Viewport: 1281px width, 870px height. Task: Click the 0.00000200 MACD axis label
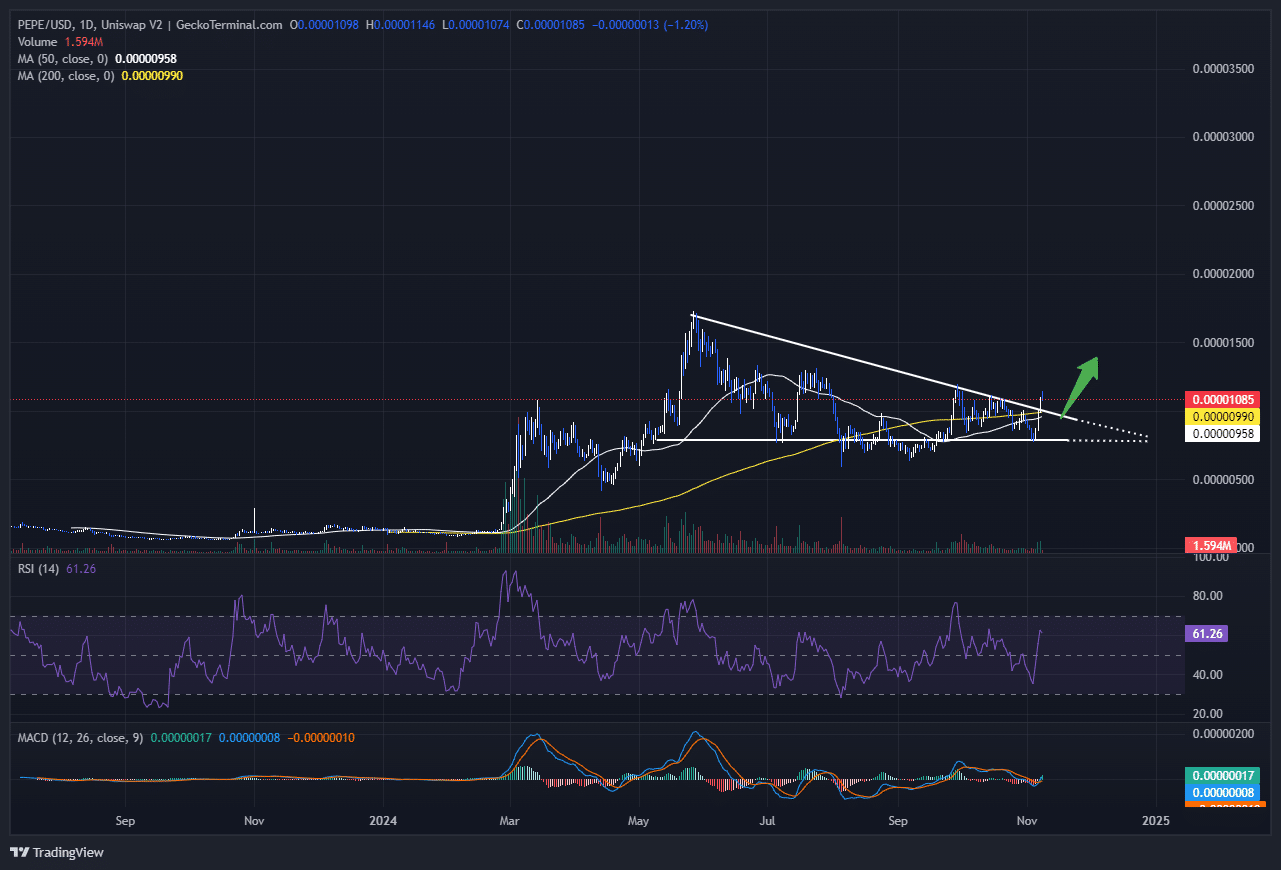point(1224,734)
